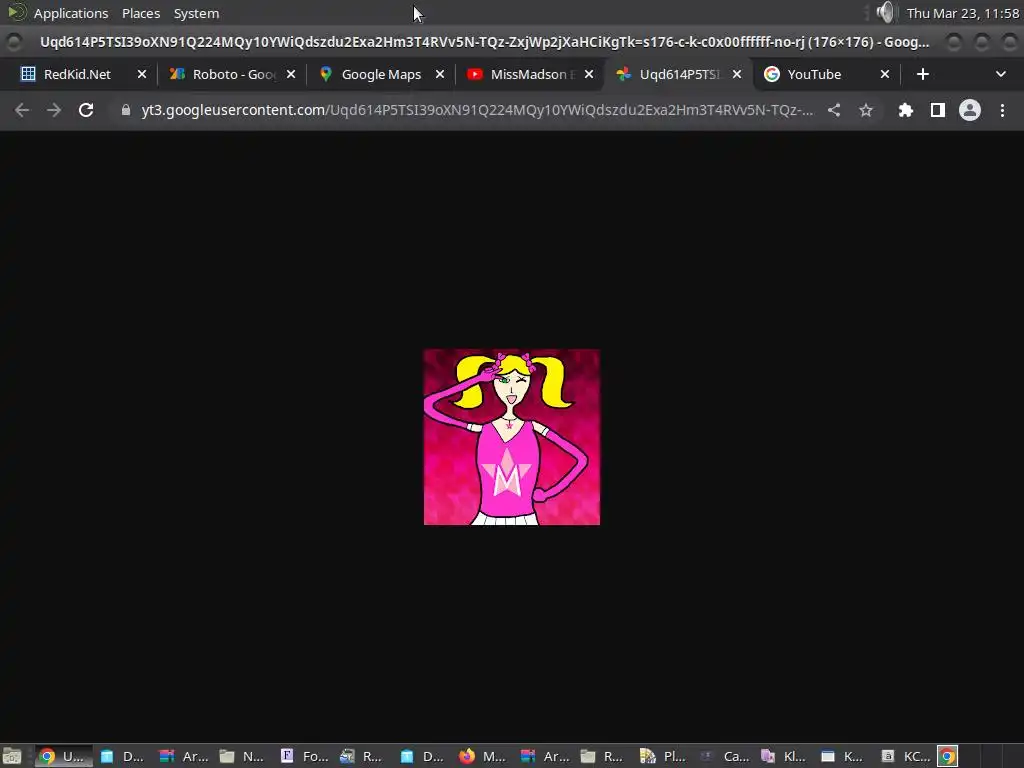The image size is (1024, 768).
Task: Open a new tab with plus button
Action: [x=922, y=74]
